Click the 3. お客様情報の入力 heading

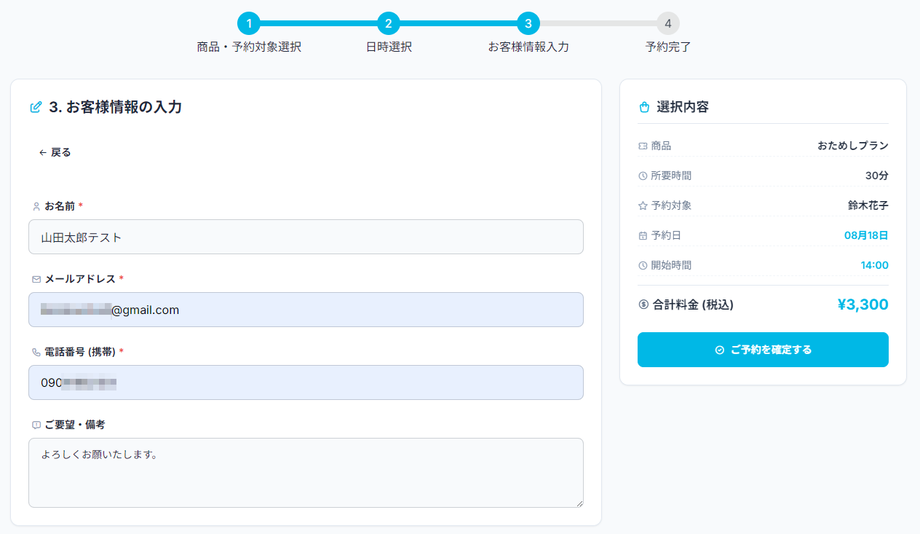[x=115, y=107]
